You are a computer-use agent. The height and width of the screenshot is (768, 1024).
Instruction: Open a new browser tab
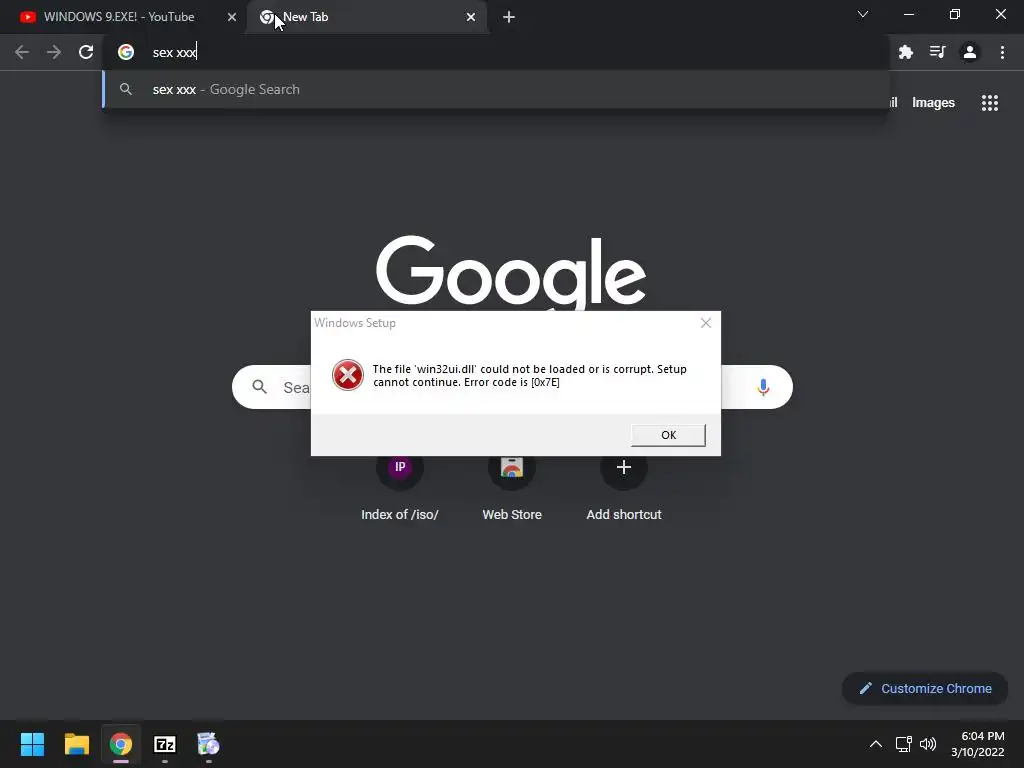click(509, 17)
